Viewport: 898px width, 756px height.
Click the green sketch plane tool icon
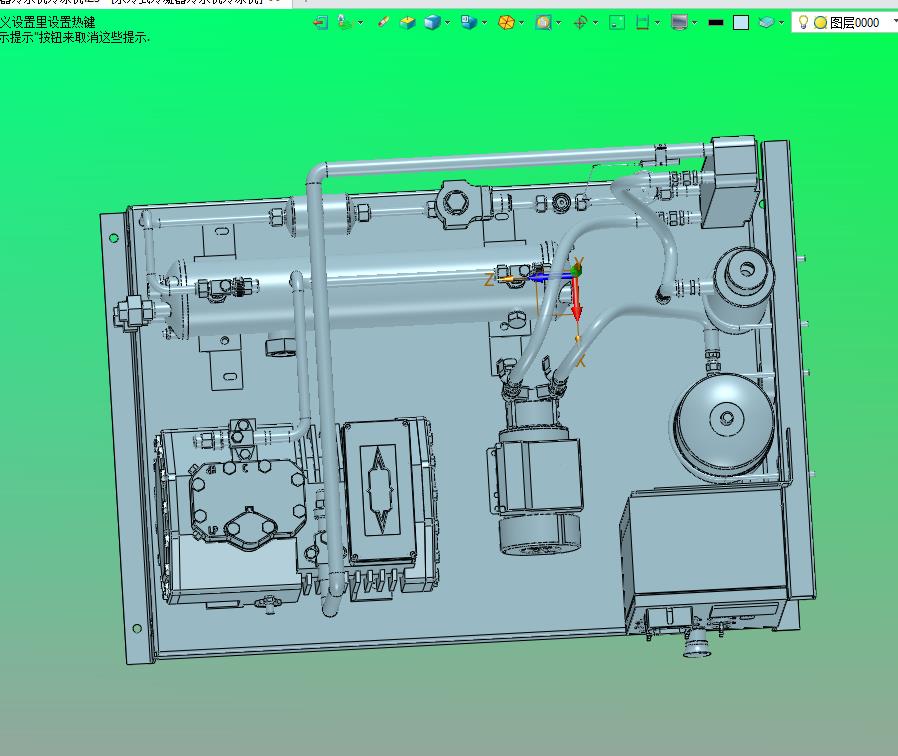tap(344, 22)
